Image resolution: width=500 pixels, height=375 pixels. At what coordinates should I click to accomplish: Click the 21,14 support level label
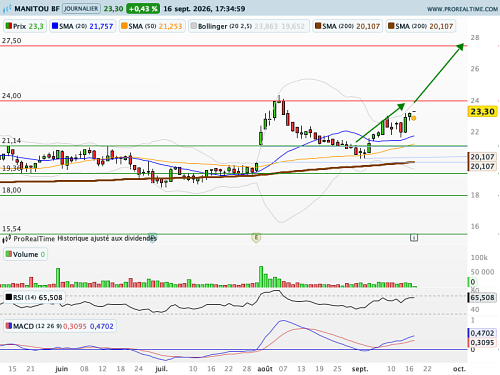[x=12, y=141]
